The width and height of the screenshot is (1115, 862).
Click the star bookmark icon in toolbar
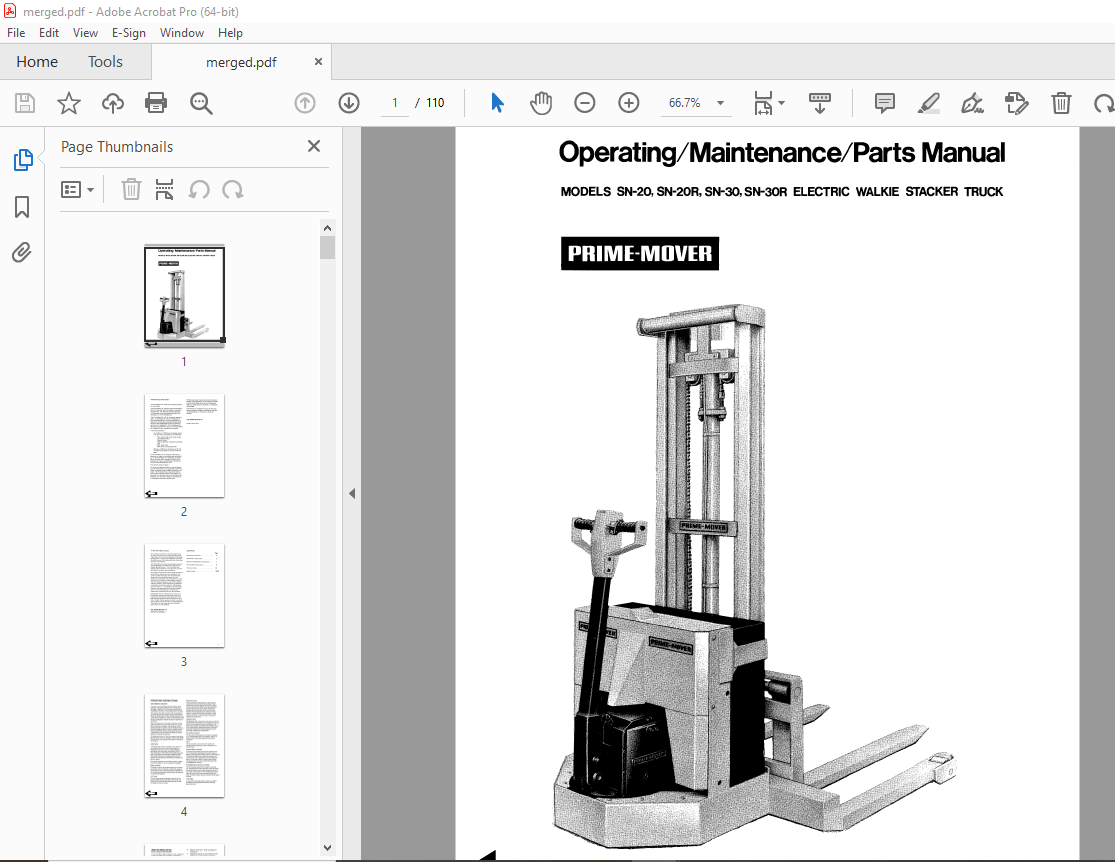[68, 103]
